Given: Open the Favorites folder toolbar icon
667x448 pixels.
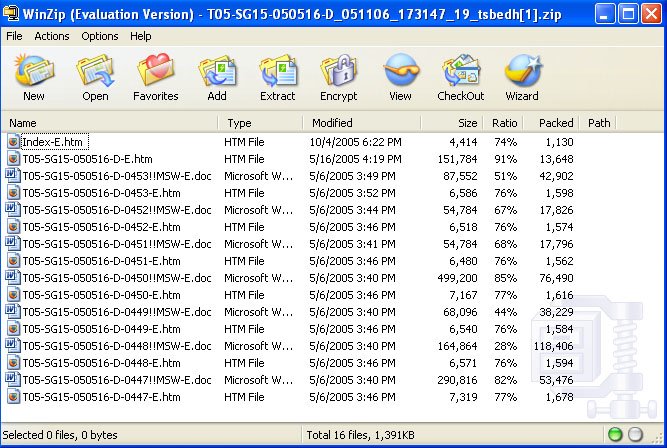Looking at the screenshot, I should (x=156, y=71).
